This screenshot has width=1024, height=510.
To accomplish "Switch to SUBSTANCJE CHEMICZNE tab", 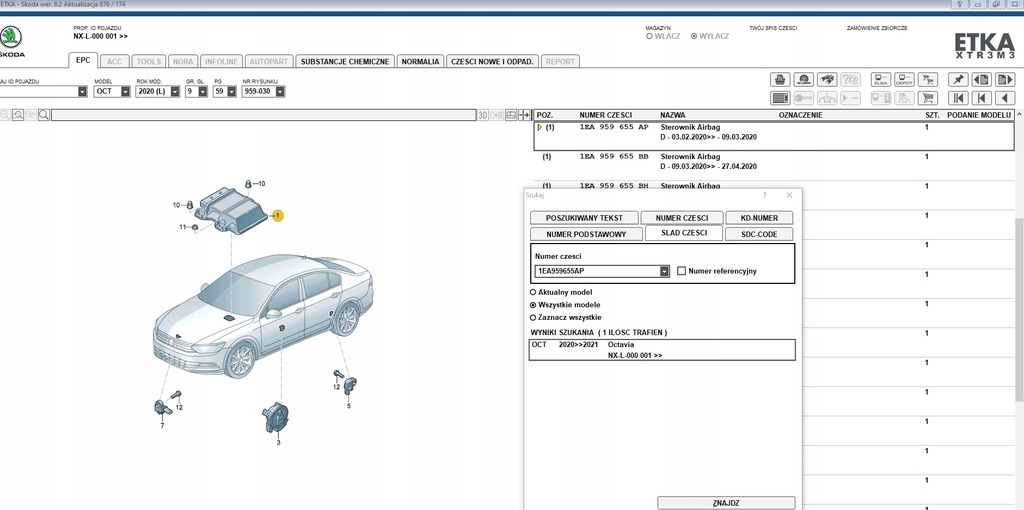I will click(x=345, y=61).
